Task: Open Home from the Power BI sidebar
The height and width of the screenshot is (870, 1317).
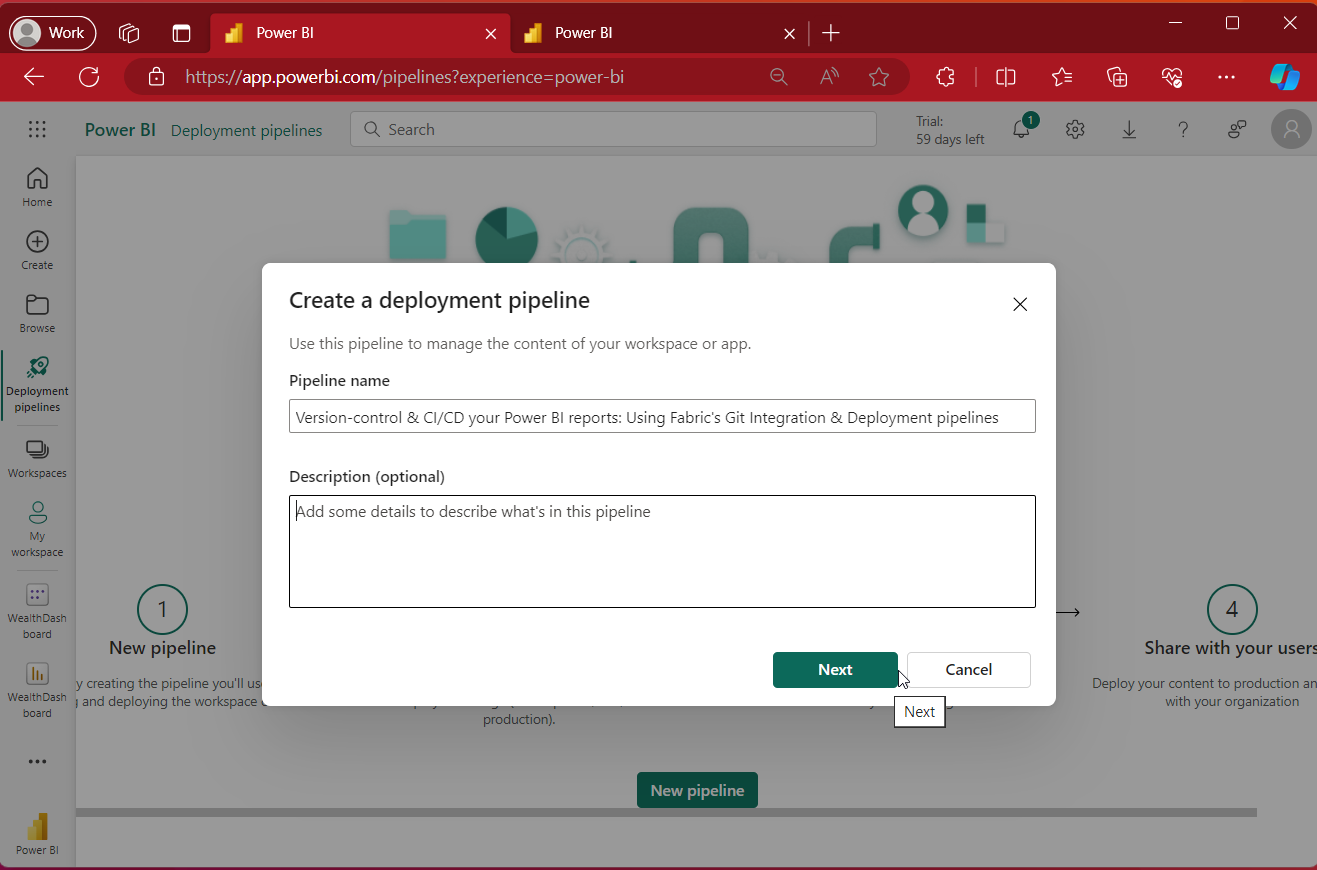Action: [37, 185]
